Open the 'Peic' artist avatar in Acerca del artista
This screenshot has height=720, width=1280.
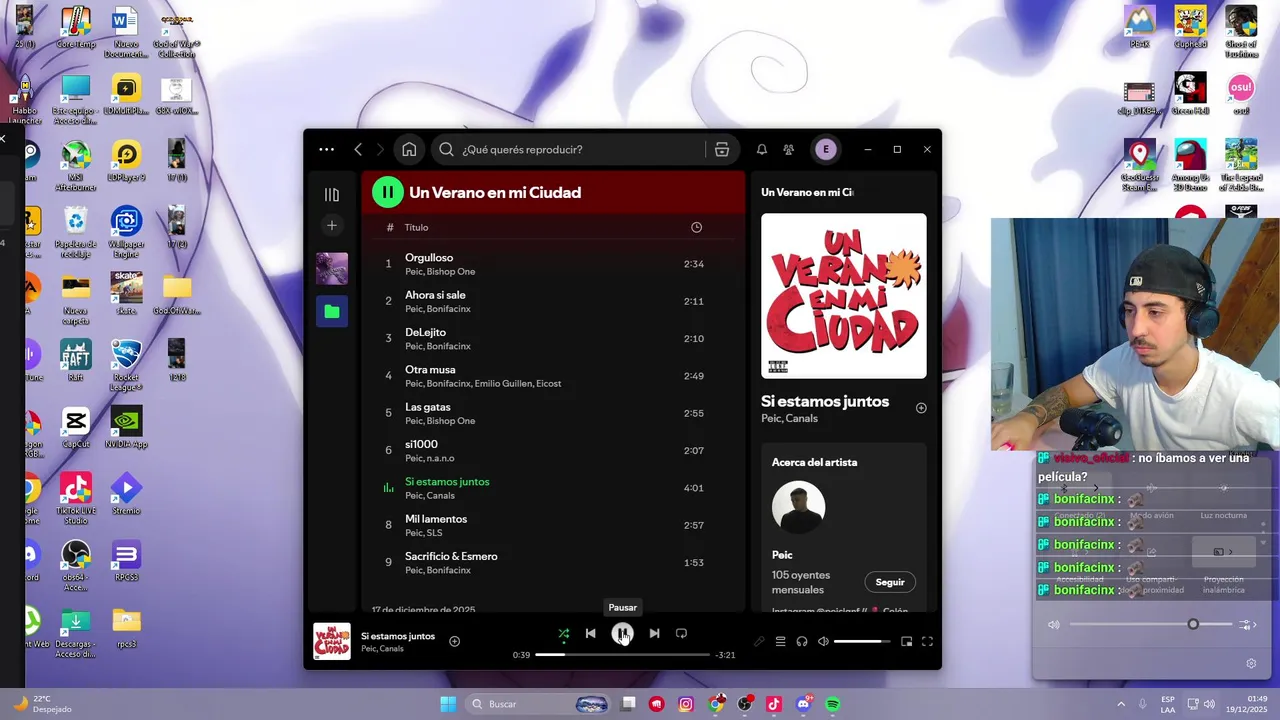pos(798,507)
